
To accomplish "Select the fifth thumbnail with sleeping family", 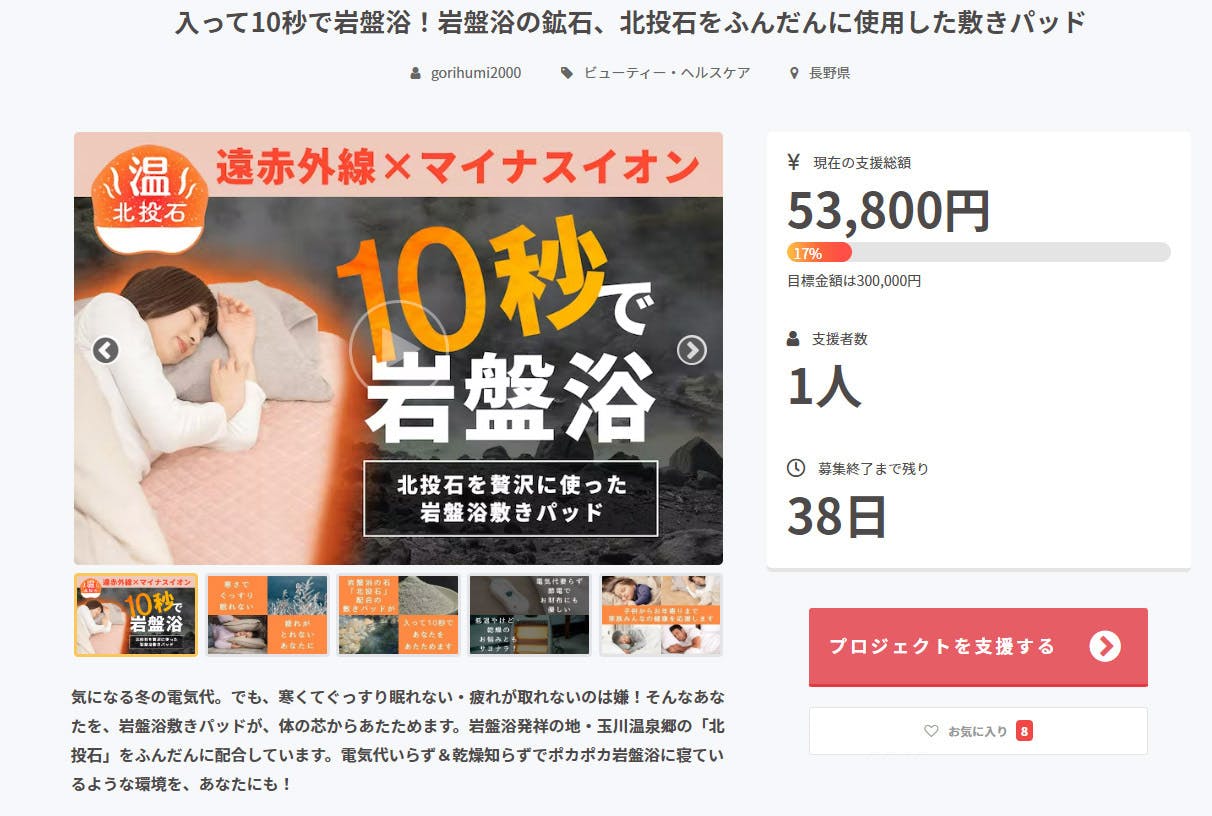I will coord(660,615).
